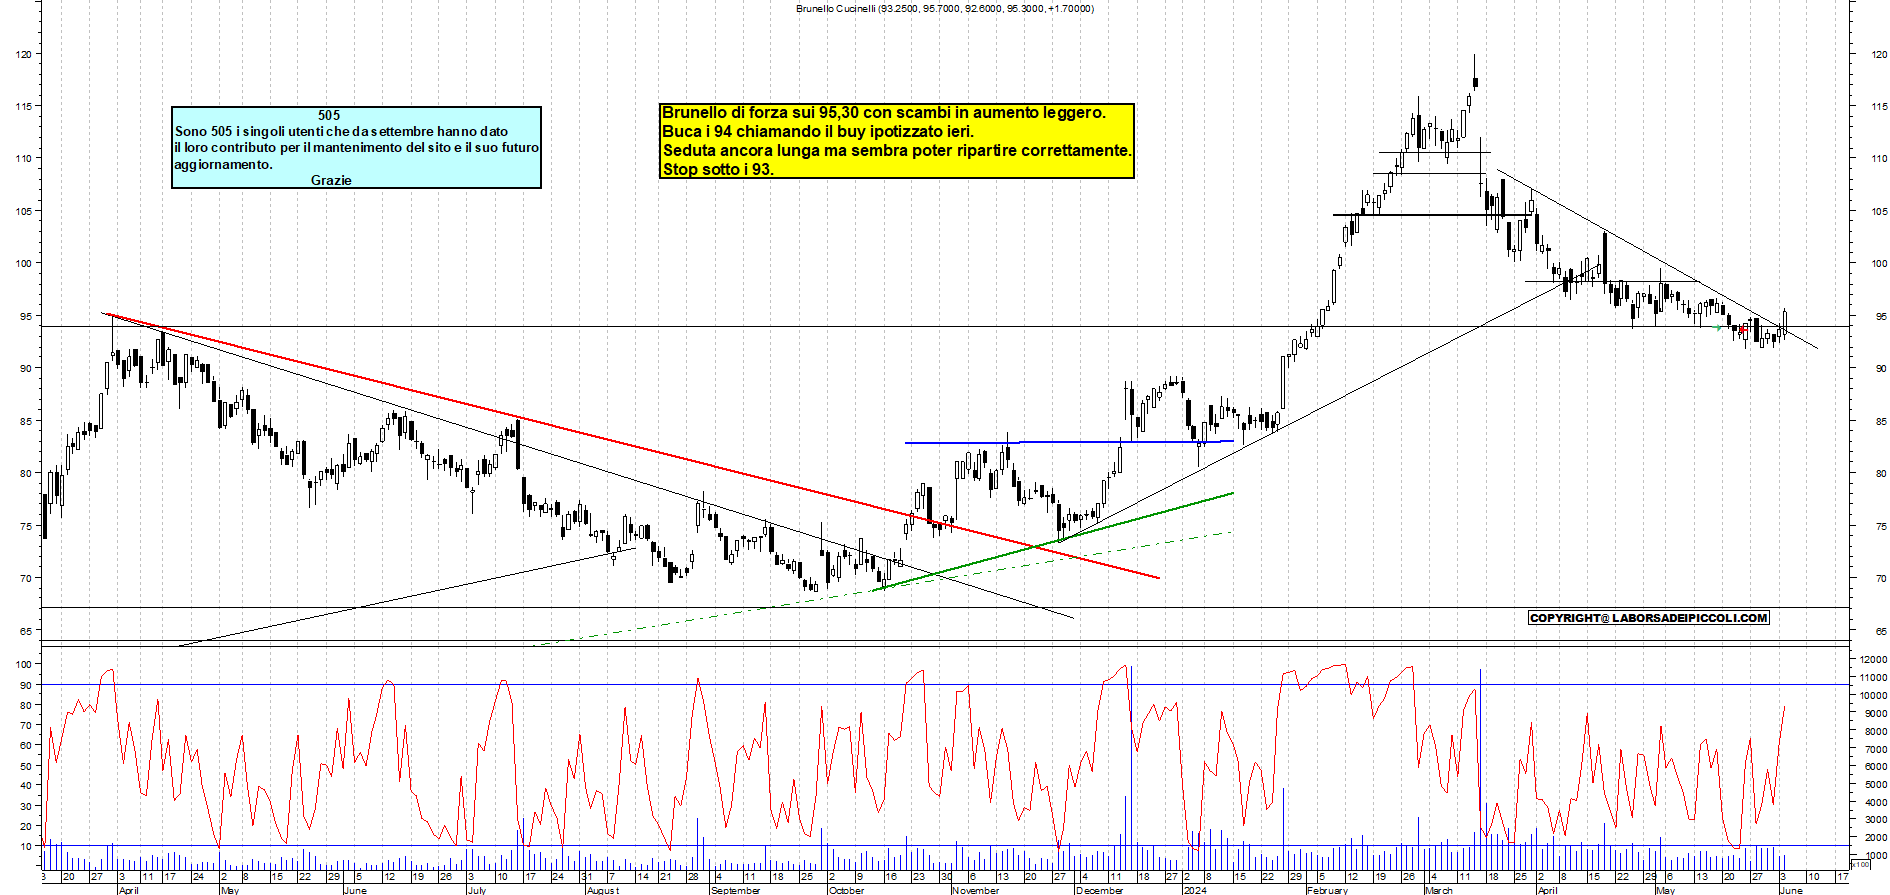This screenshot has width=1890, height=895.
Task: Click the 'July' month label on time axis
Action: [x=477, y=890]
